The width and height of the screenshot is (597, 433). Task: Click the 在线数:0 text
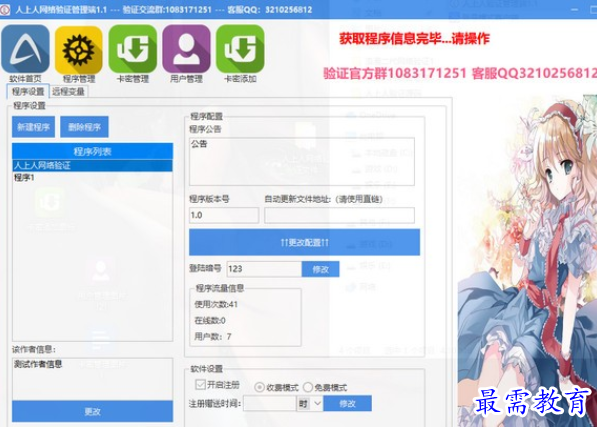click(210, 321)
